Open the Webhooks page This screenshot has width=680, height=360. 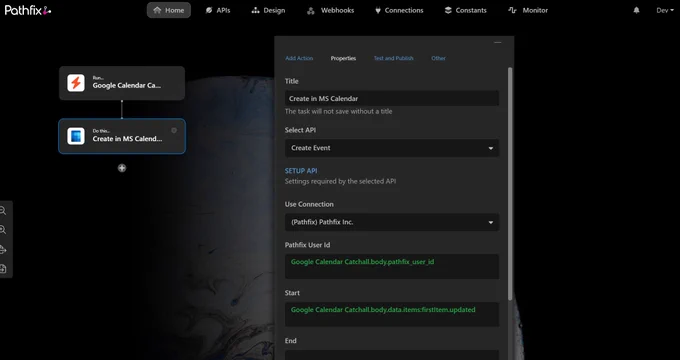click(x=330, y=10)
